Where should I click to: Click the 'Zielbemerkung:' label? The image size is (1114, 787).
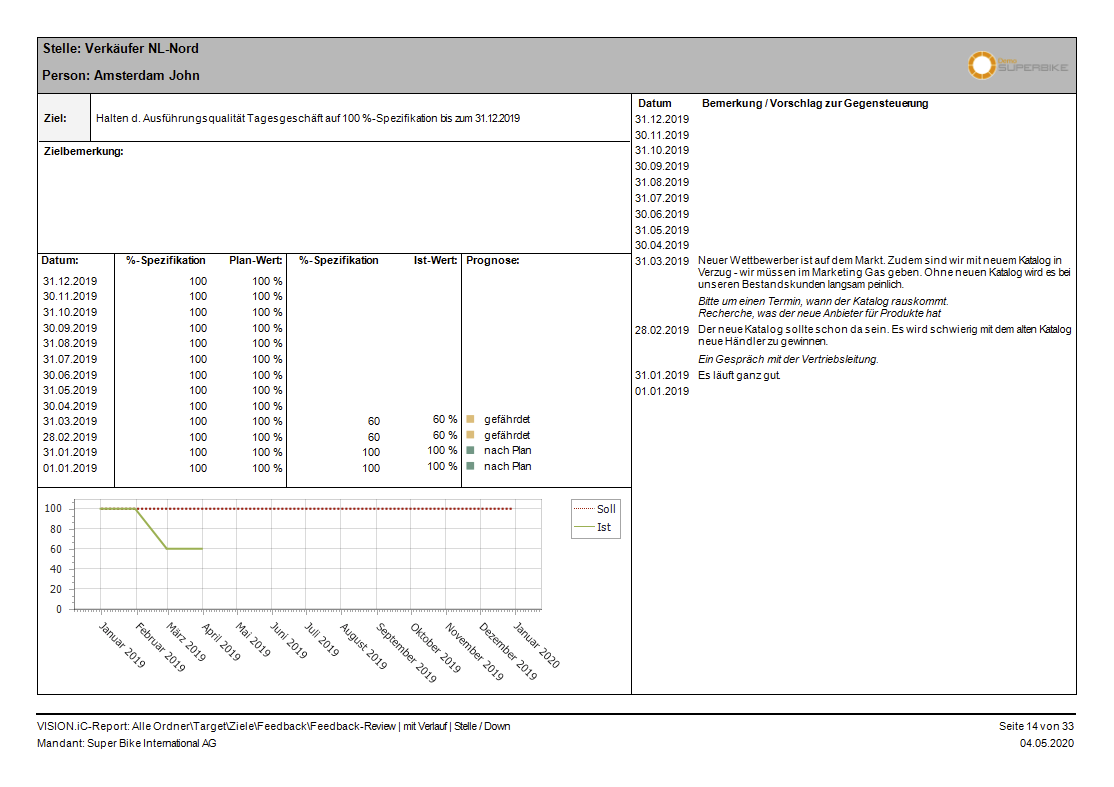coord(84,151)
